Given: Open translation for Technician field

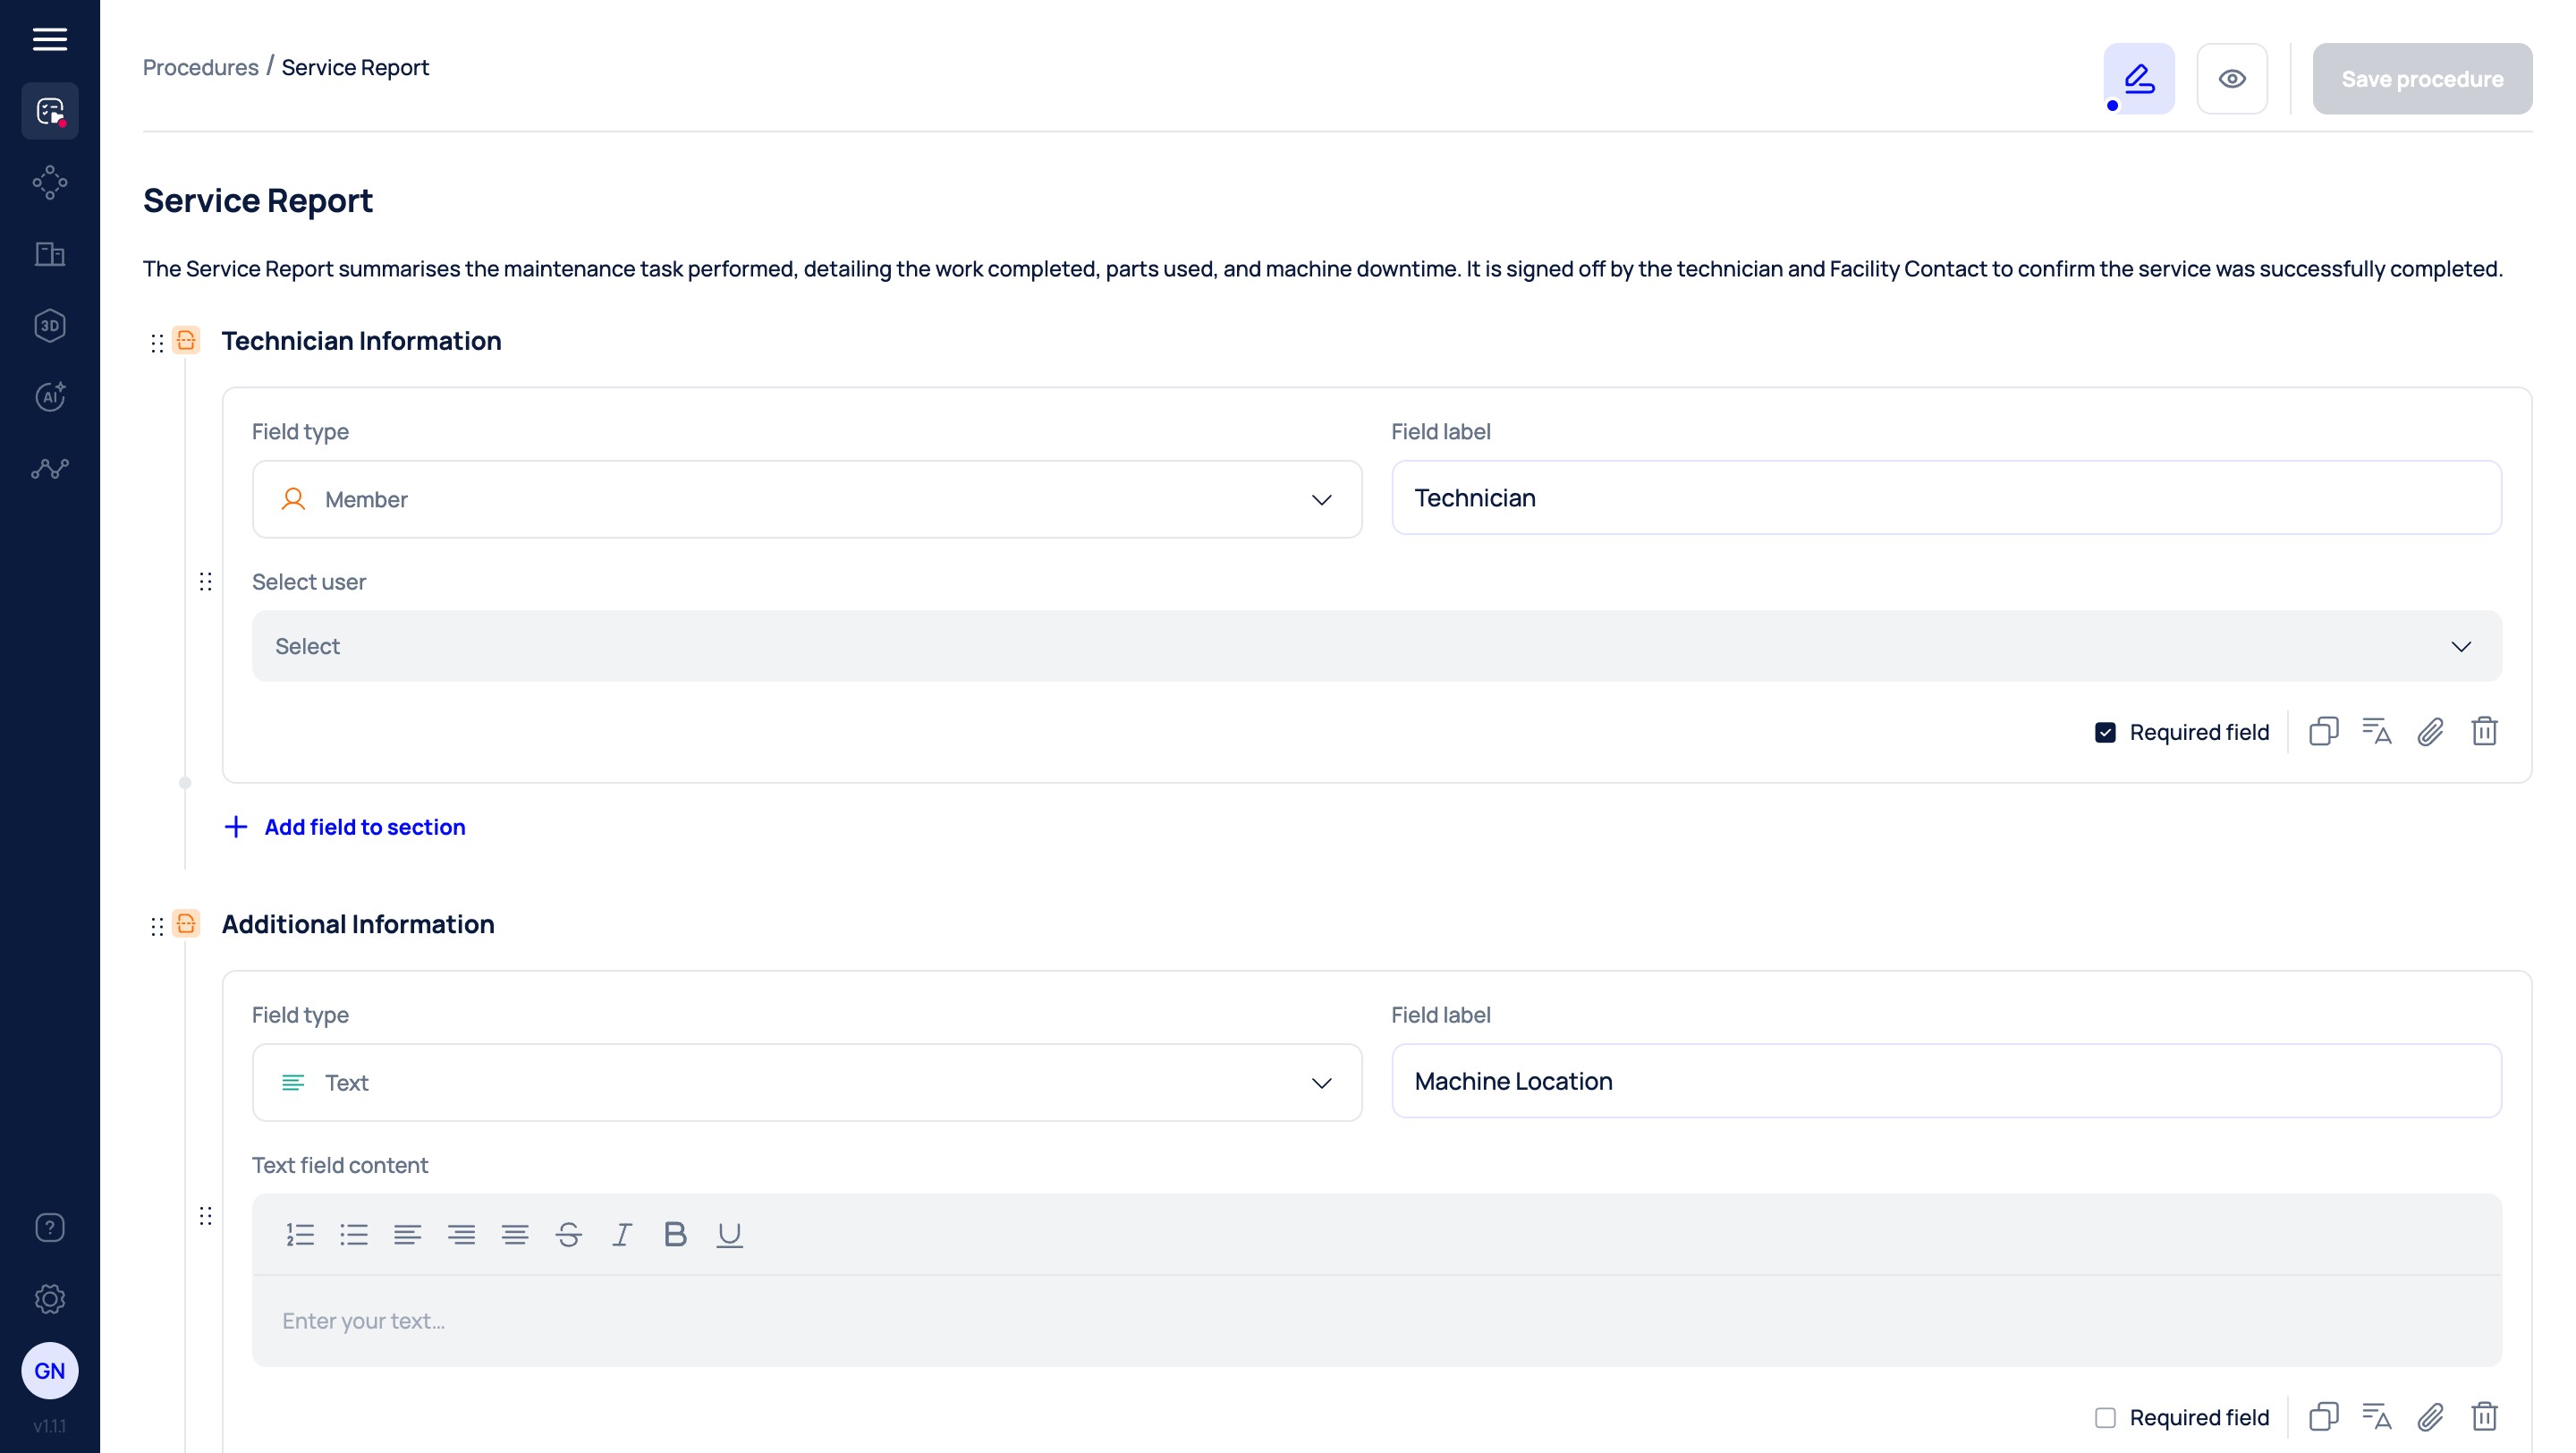Looking at the screenshot, I should click(2376, 732).
